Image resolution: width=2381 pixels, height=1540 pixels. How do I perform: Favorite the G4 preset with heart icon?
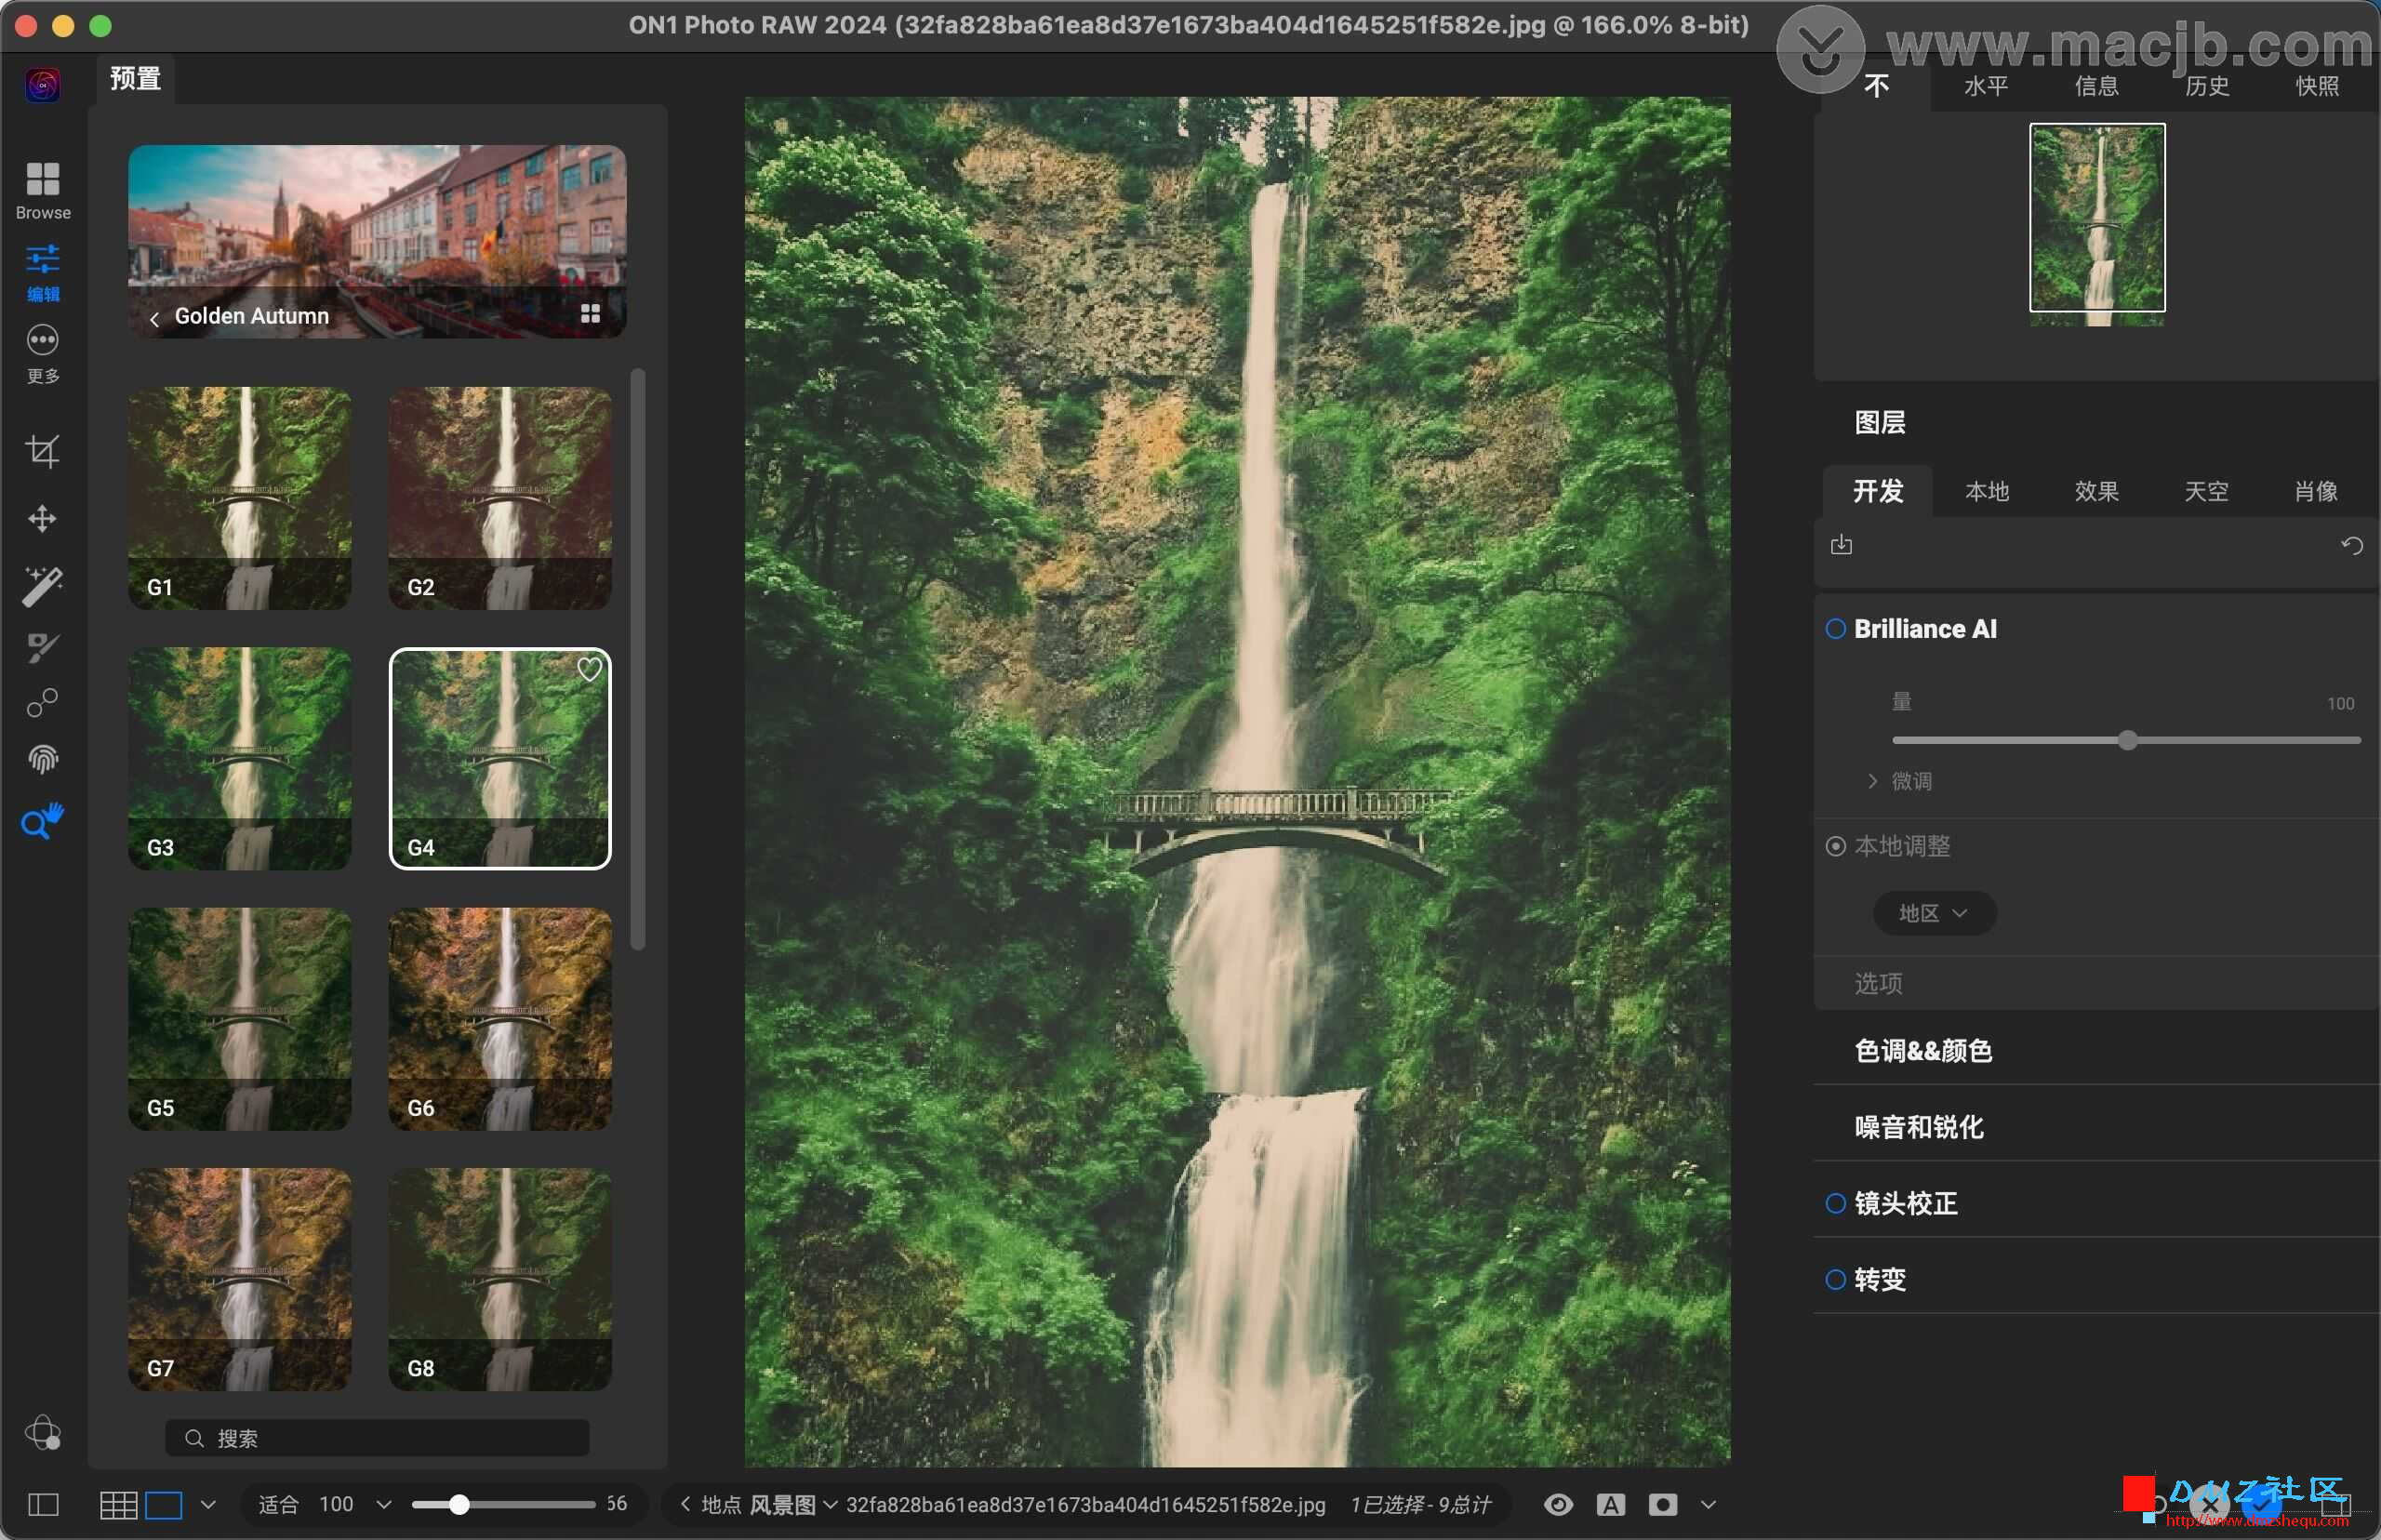coord(589,669)
